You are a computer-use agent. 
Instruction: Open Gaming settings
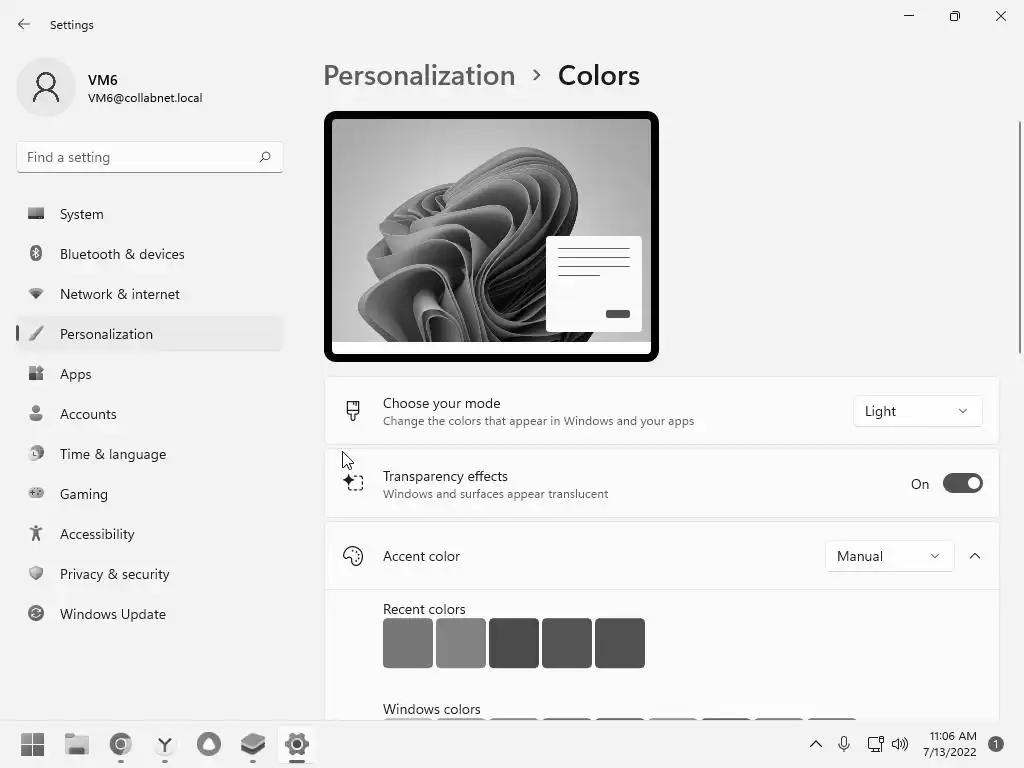coord(150,494)
